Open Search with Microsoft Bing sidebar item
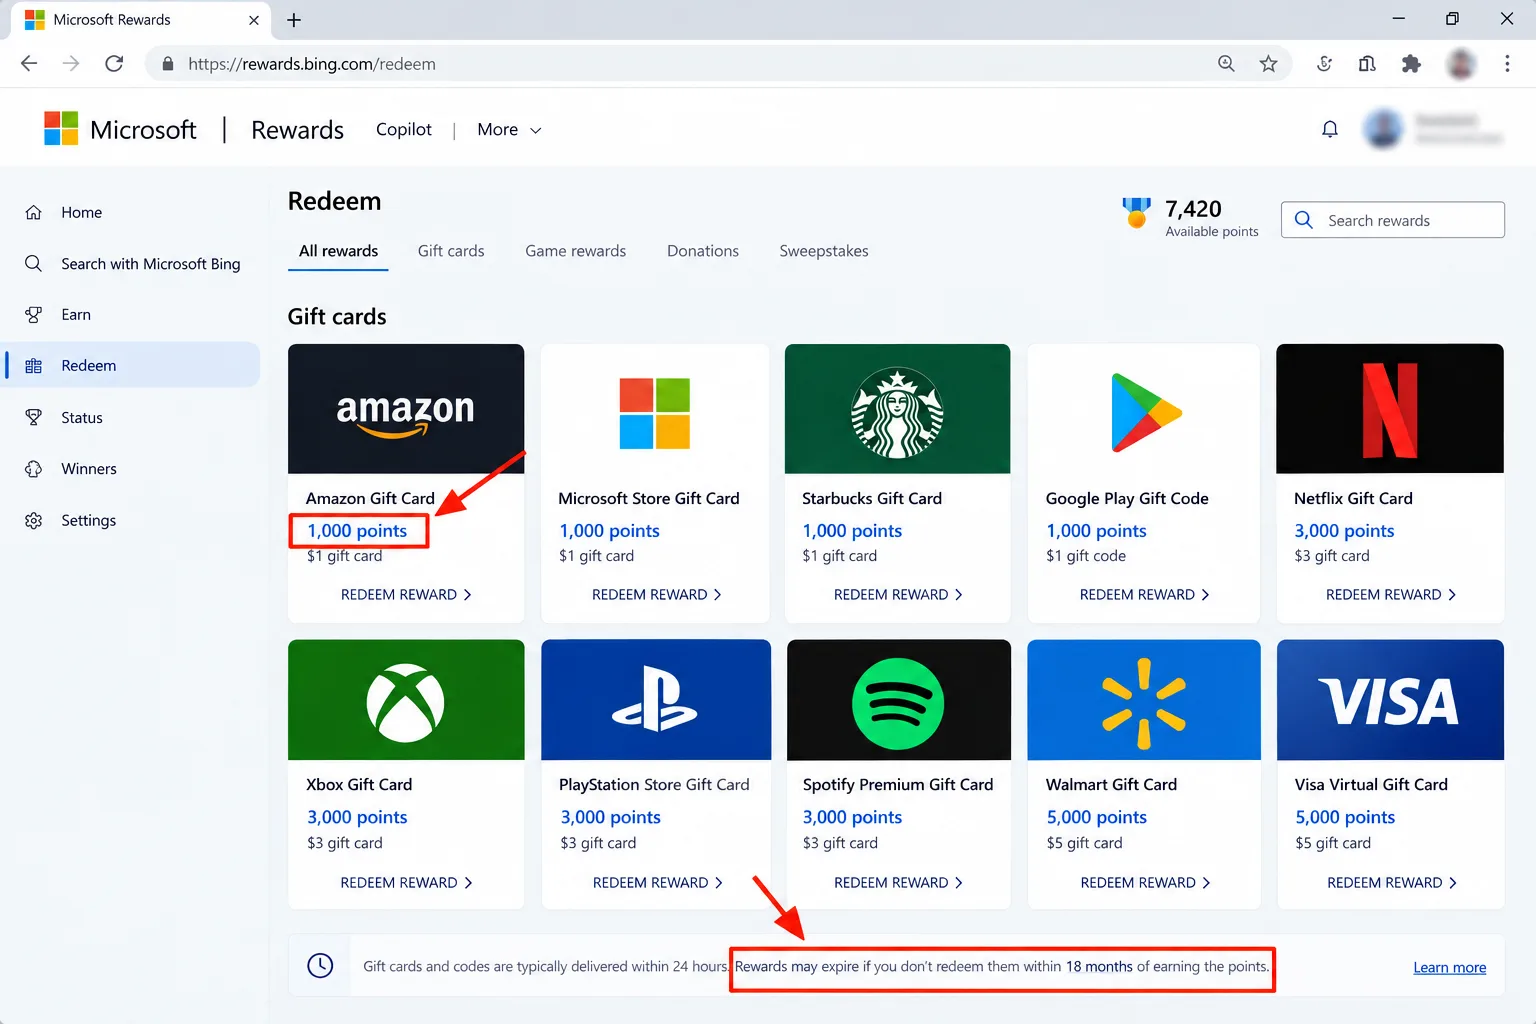This screenshot has height=1024, width=1536. (132, 263)
